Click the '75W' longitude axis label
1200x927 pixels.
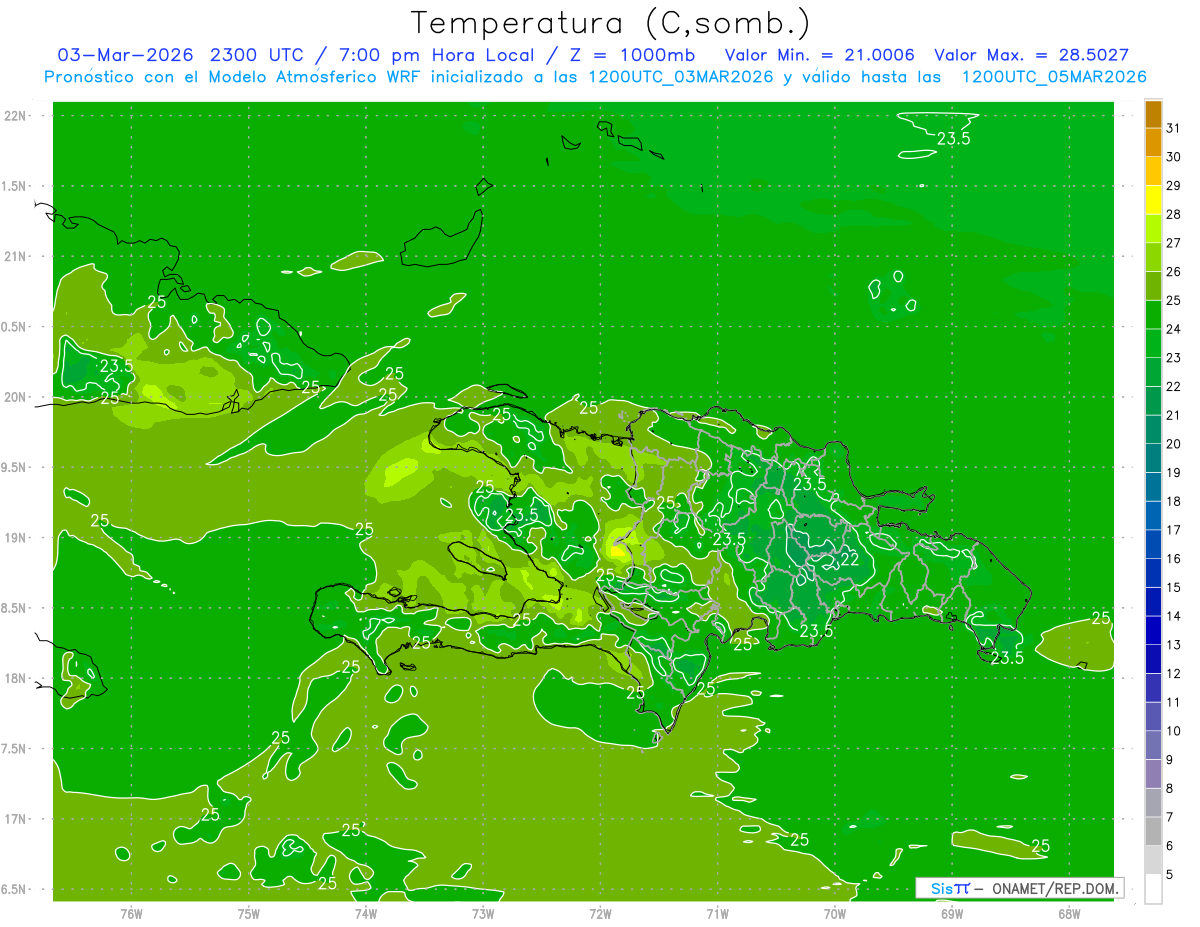coord(249,913)
